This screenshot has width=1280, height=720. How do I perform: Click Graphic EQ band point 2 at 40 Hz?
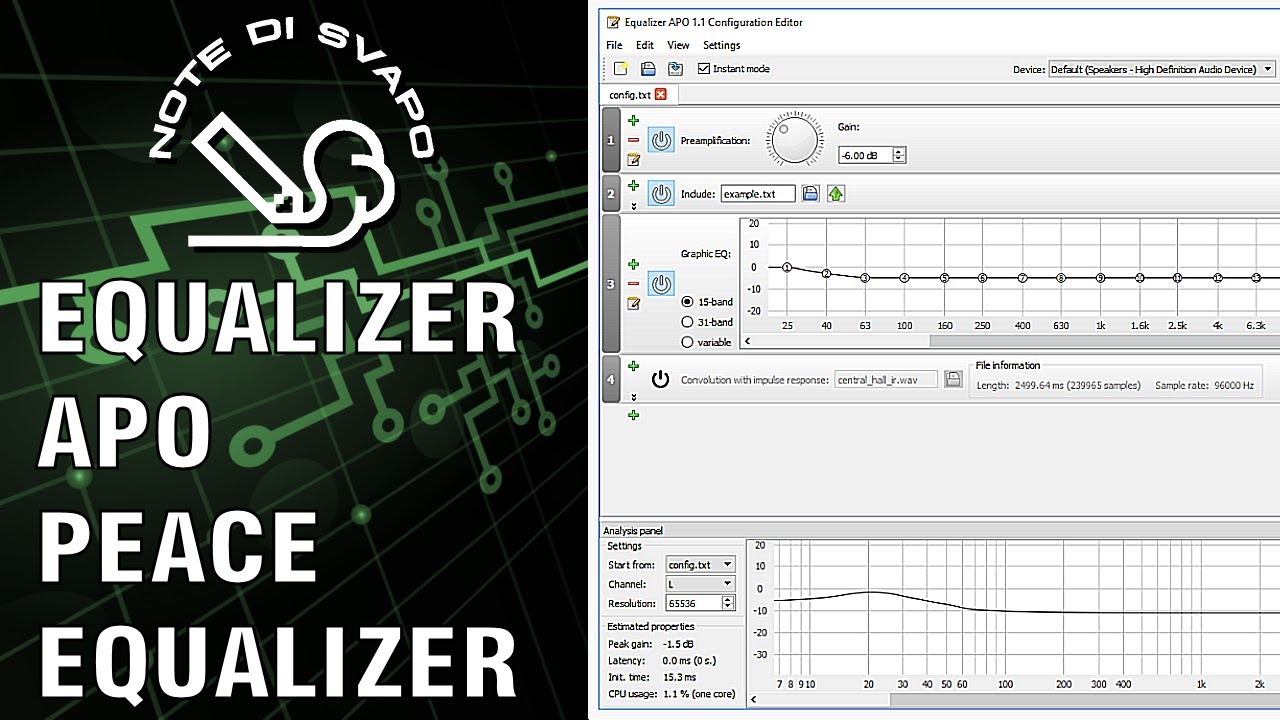click(x=826, y=273)
